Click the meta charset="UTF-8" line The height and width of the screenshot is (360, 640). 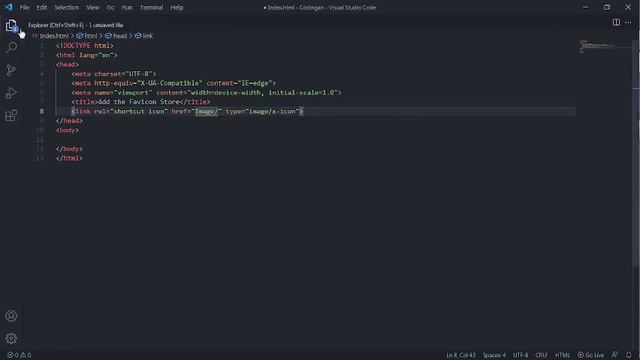click(114, 74)
